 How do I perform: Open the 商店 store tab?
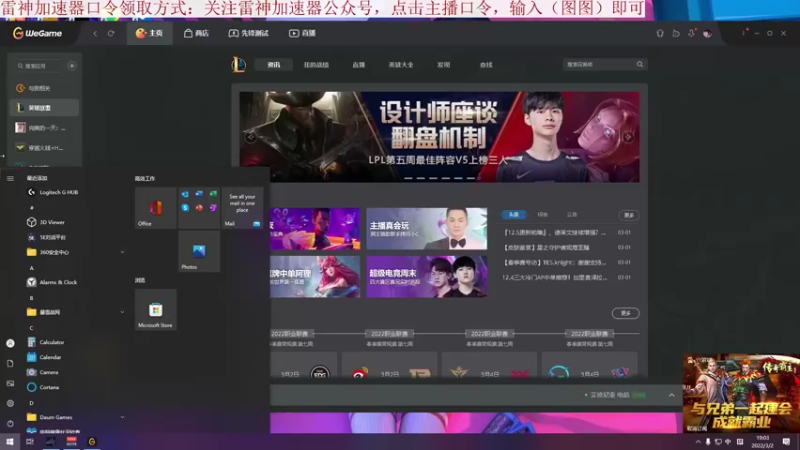click(196, 33)
